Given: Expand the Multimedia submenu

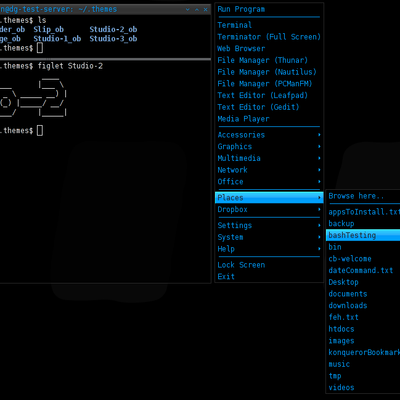Looking at the screenshot, I should [x=269, y=158].
